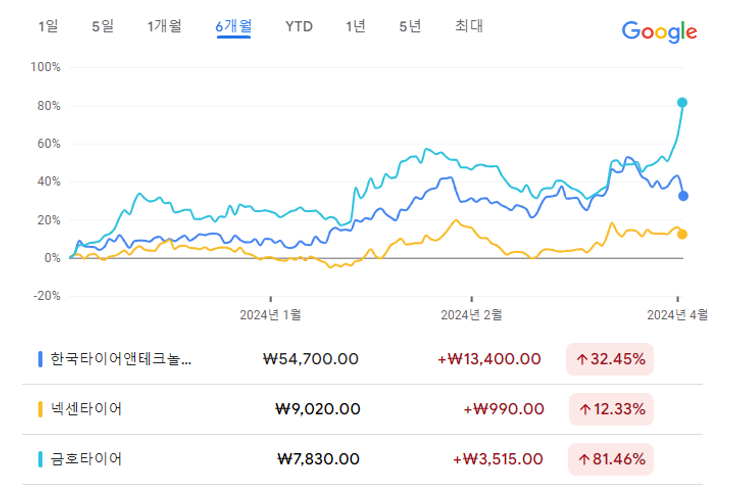This screenshot has height=497, width=746.
Task: Click the cyan color marker beside 금호타이어
Action: click(40, 459)
